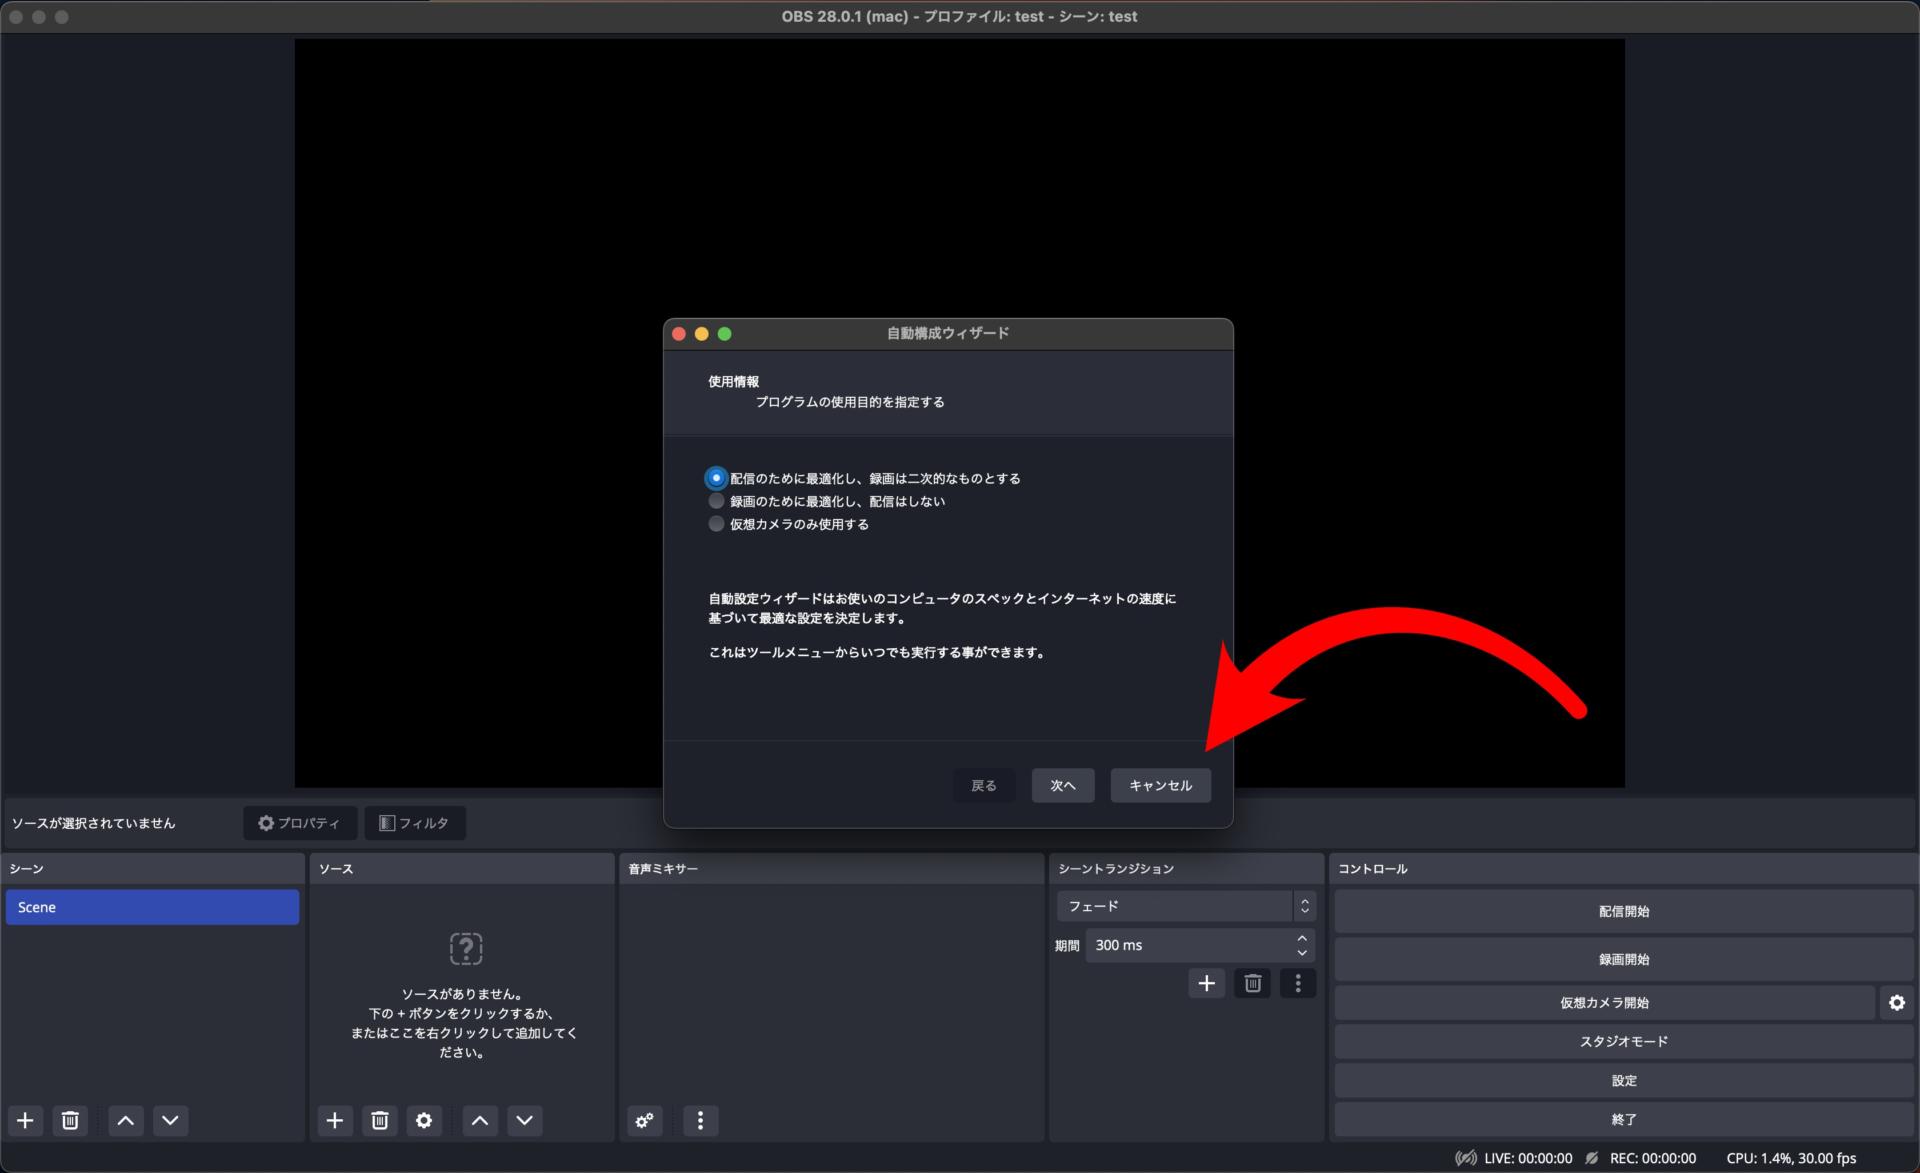
Task: Click the シーントランジション panel header
Action: pyautogui.click(x=1186, y=868)
